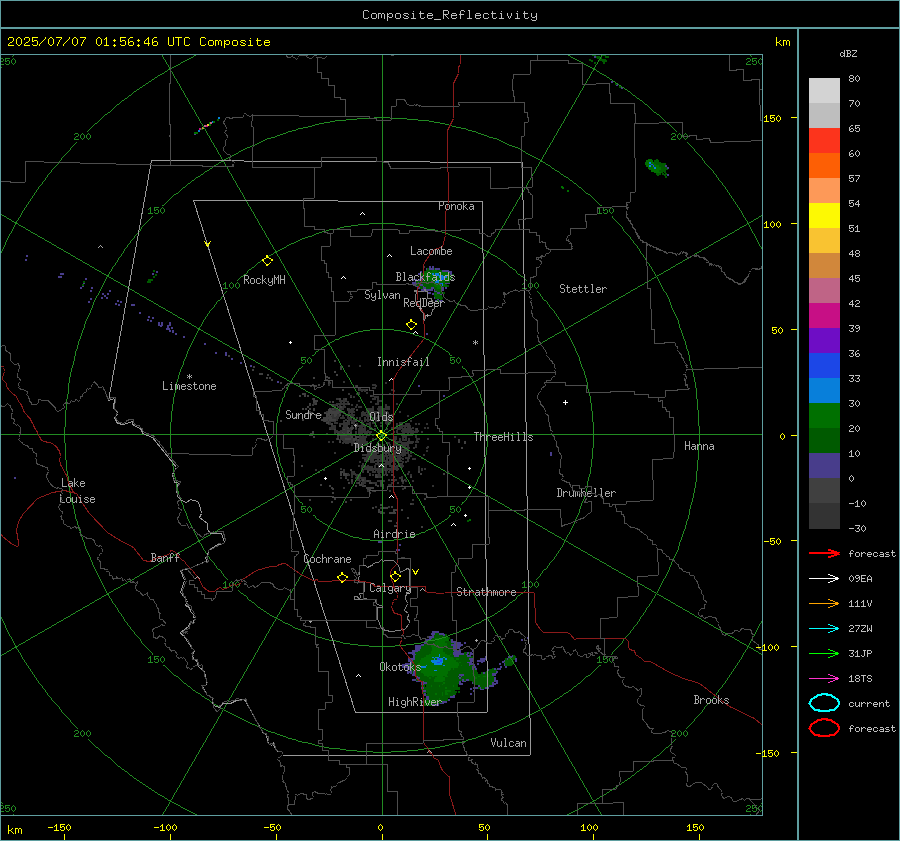Select the Didsbury label

pos(377,448)
